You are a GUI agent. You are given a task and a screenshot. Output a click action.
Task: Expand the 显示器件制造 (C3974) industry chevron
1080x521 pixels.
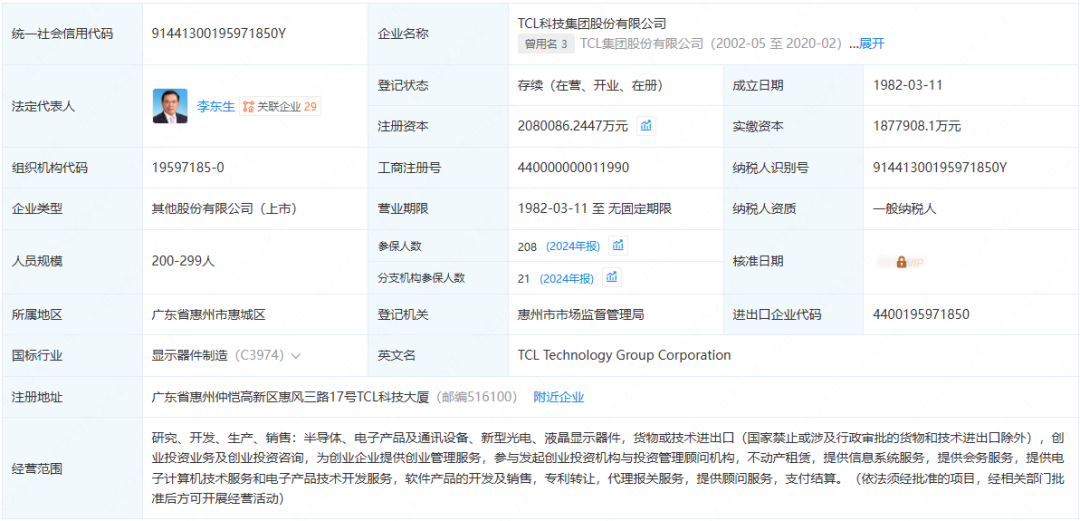pos(295,356)
